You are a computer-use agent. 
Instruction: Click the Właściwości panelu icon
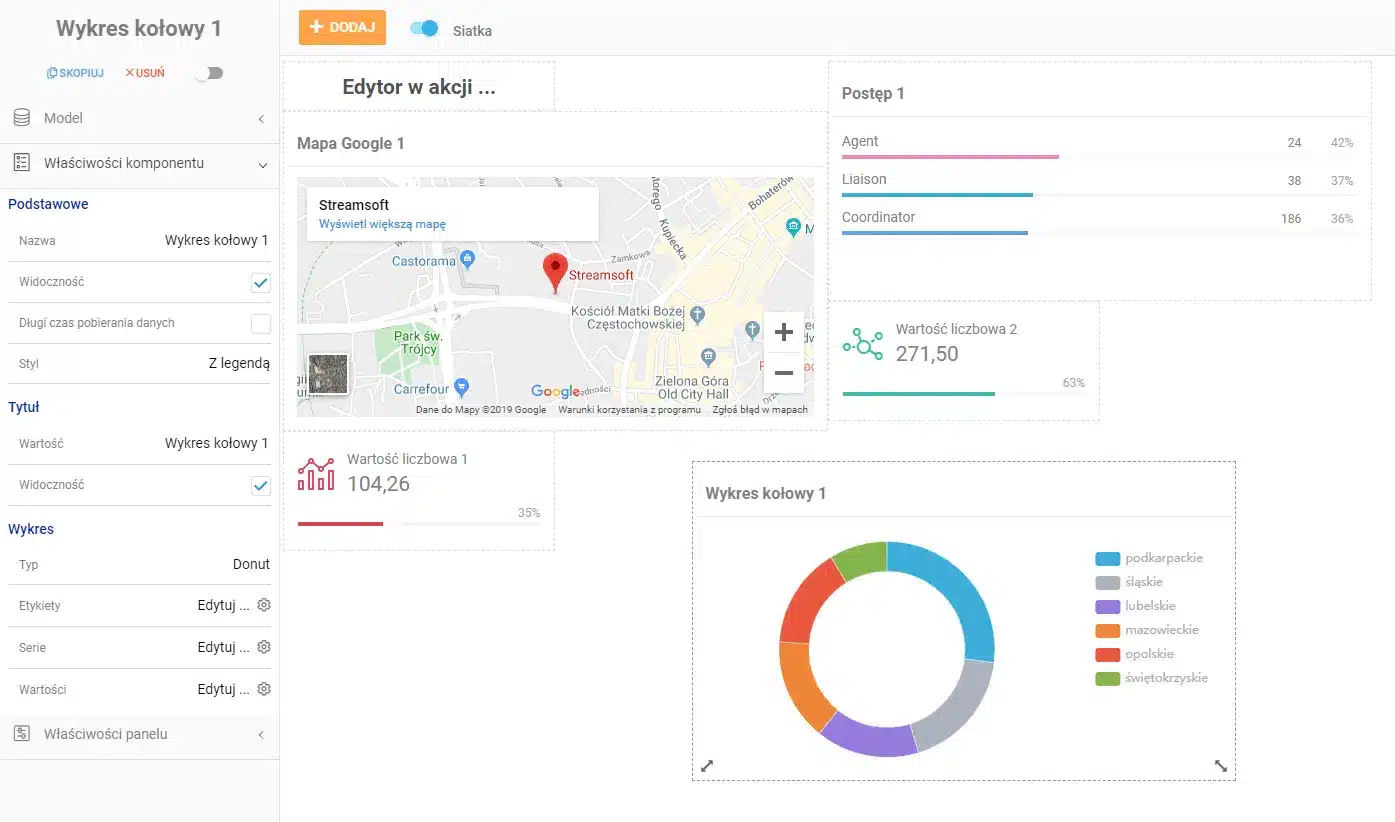[21, 734]
